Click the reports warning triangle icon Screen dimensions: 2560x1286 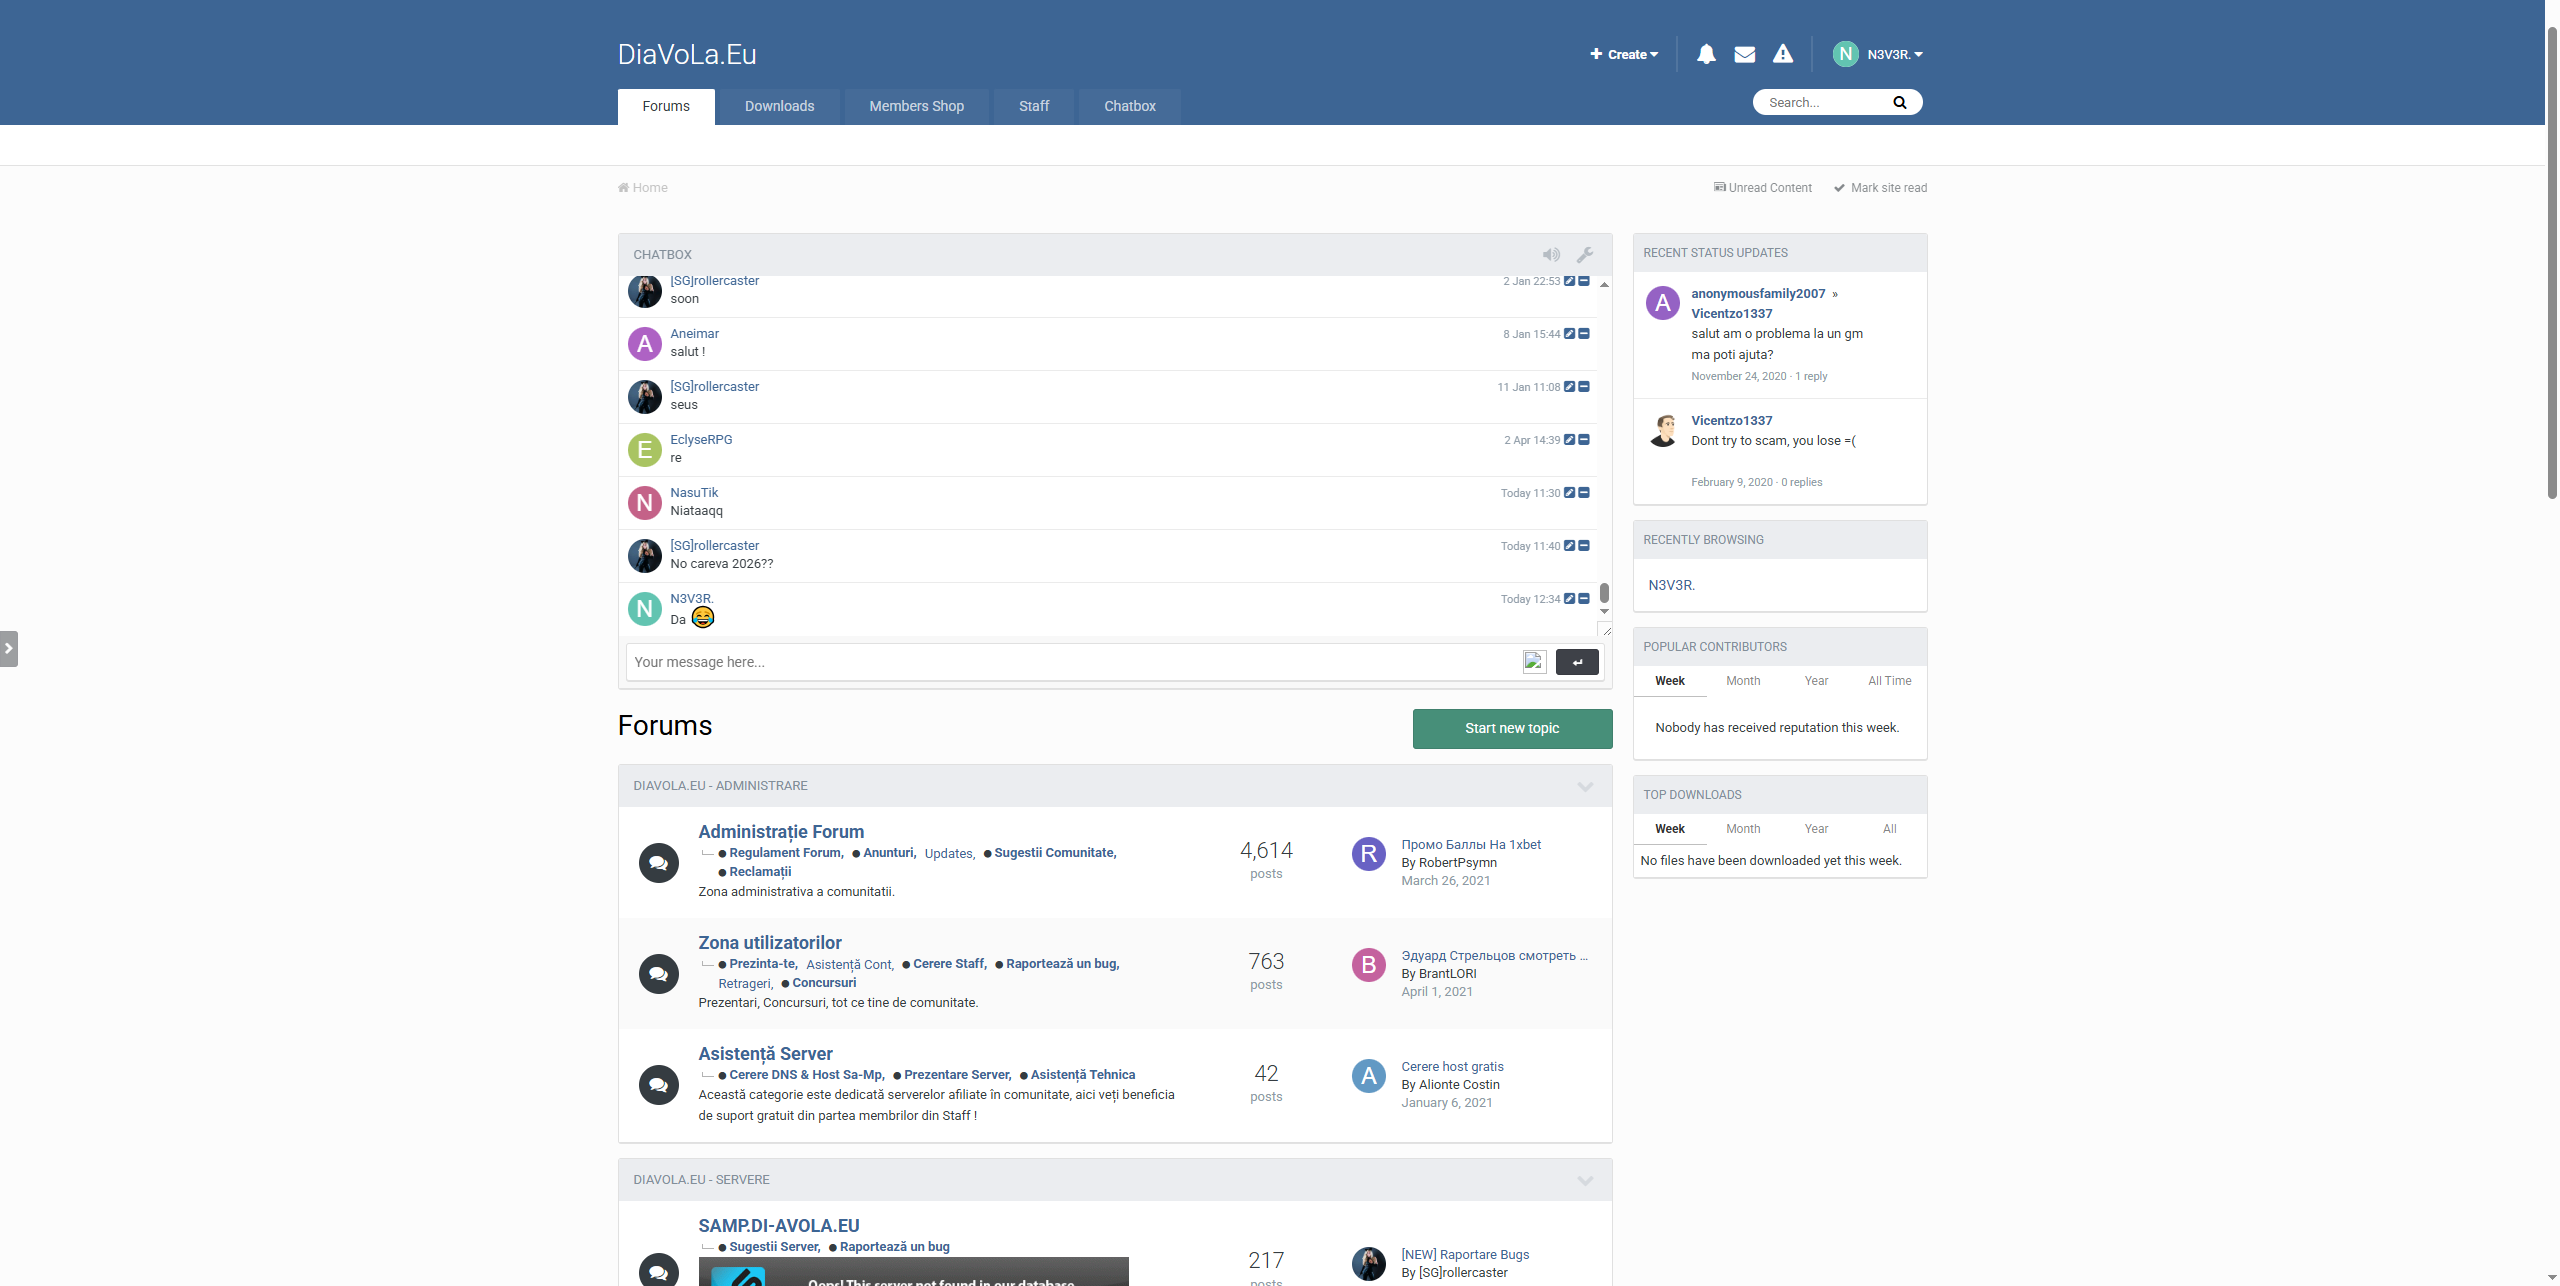coord(1782,54)
